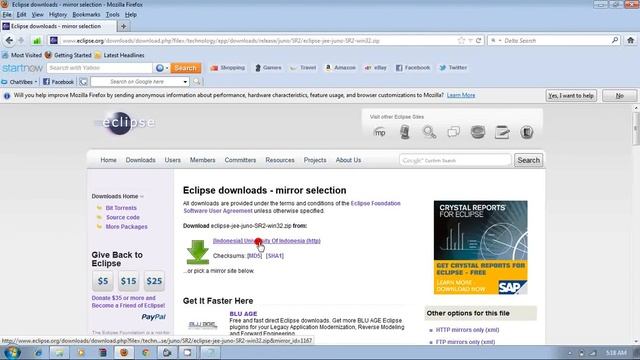Open the File menu

tap(7, 14)
